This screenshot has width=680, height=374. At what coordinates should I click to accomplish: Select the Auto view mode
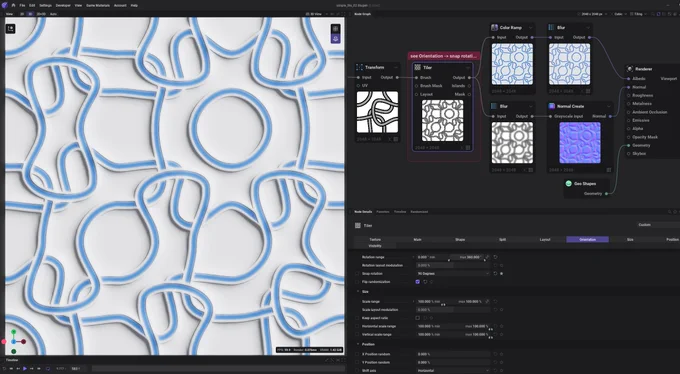[53, 14]
